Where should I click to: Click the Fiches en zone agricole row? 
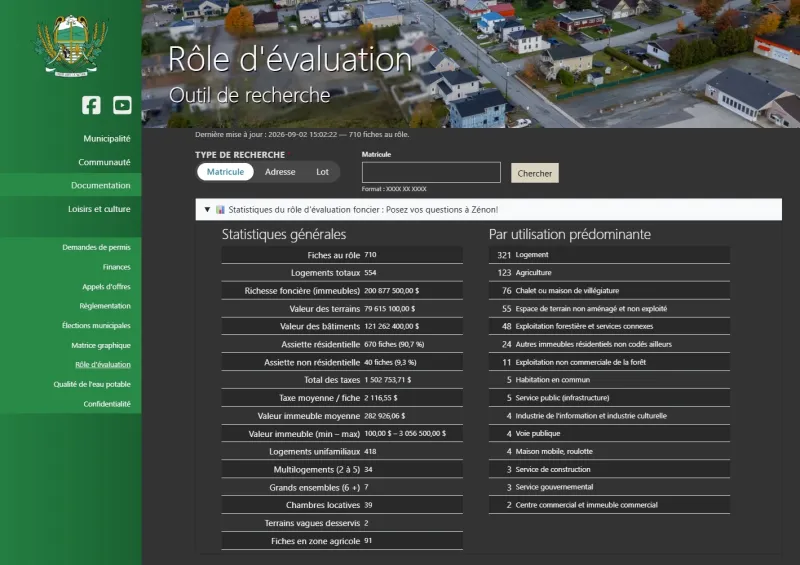click(342, 541)
